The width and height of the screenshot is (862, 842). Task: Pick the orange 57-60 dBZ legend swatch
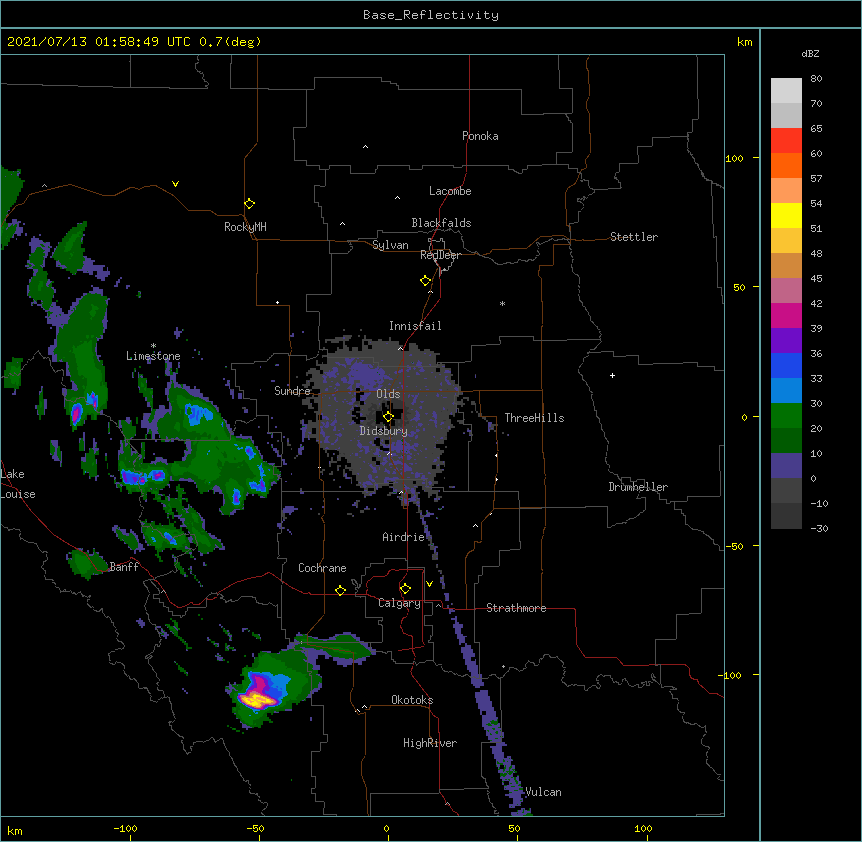point(786,165)
